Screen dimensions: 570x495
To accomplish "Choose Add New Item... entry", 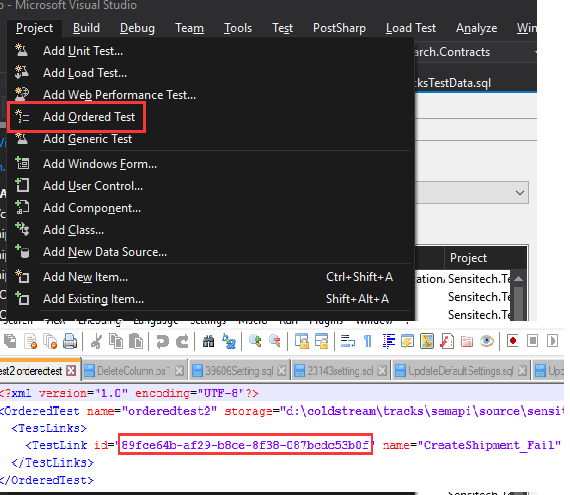I will (x=211, y=277).
